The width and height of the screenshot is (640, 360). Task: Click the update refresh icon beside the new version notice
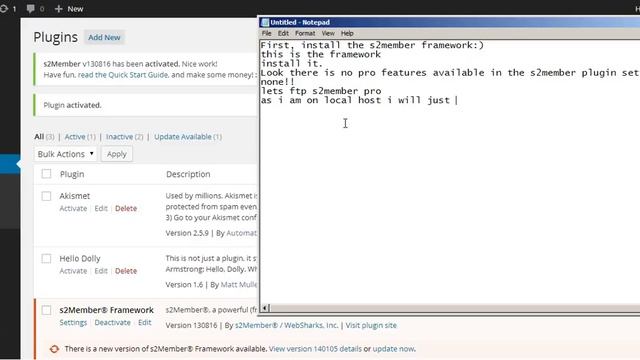pos(54,349)
